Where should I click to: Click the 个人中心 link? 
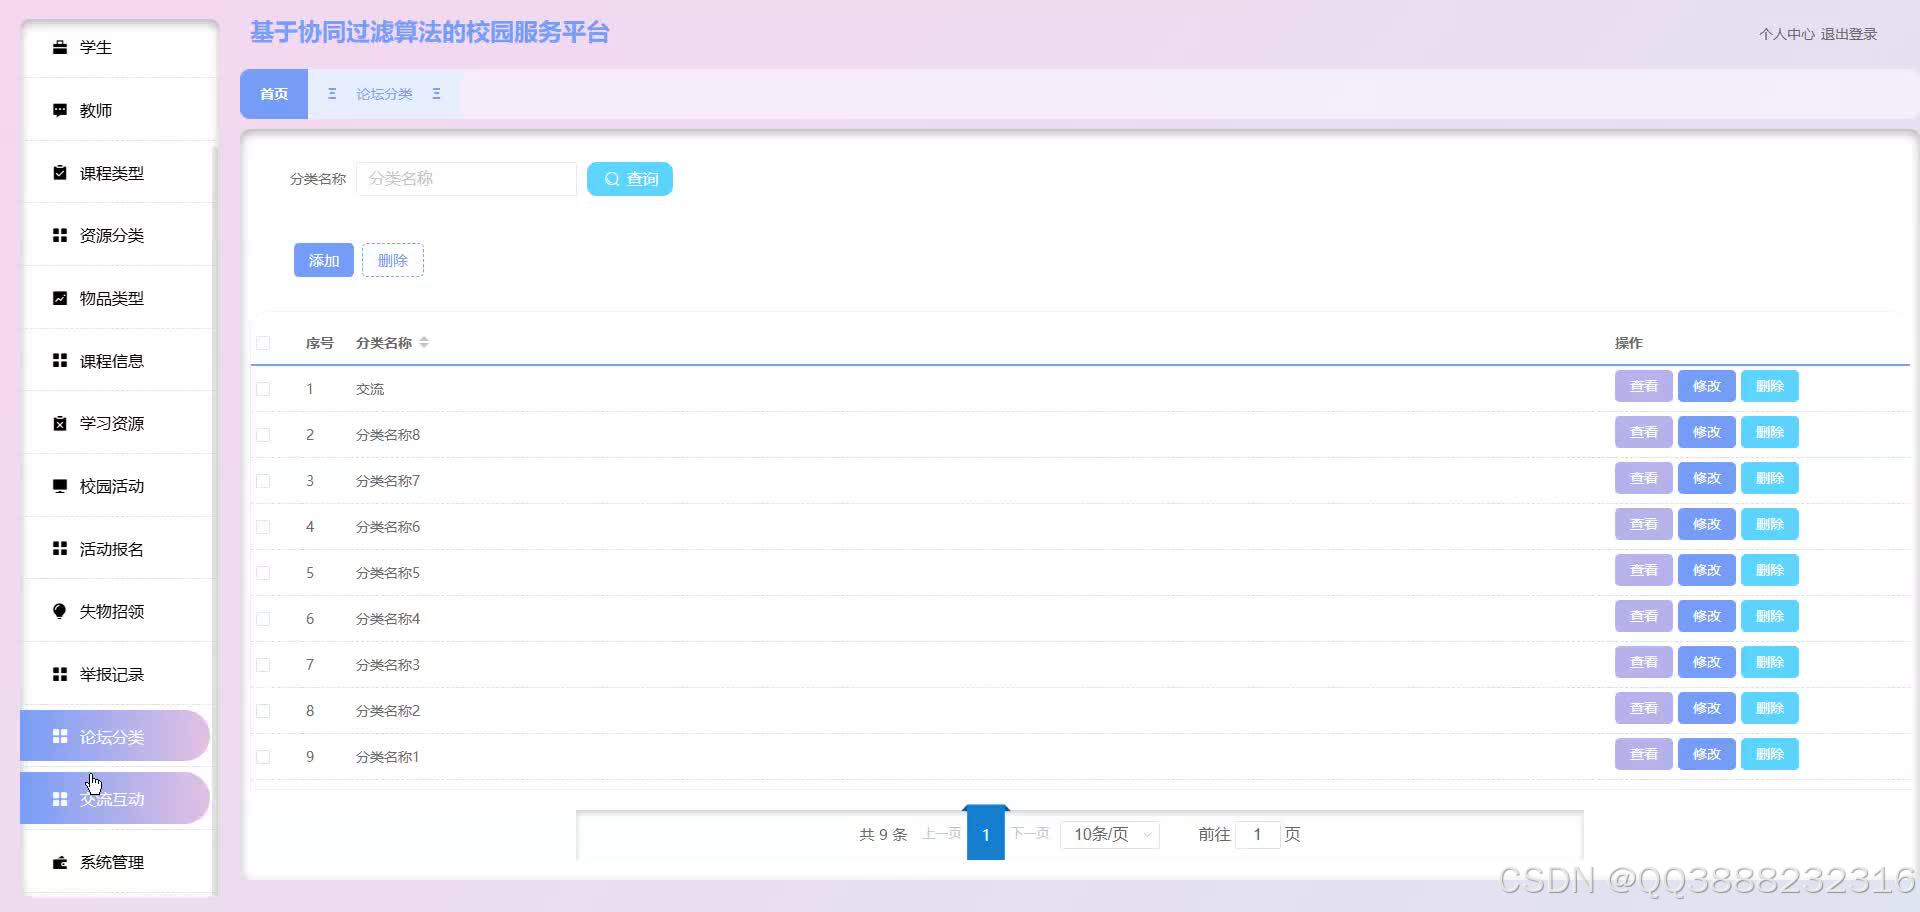click(1787, 34)
